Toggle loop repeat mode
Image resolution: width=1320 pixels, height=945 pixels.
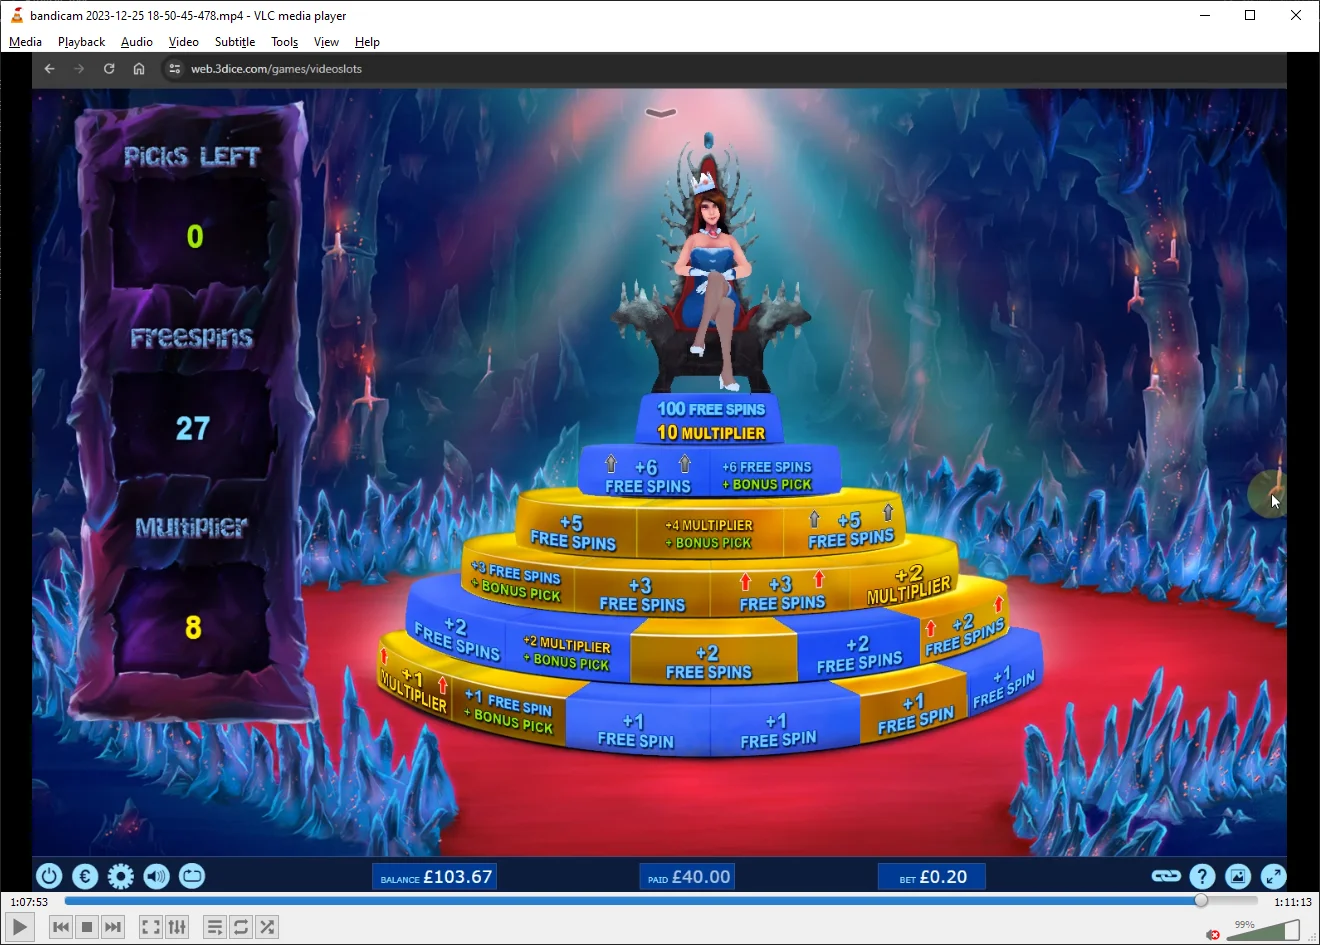point(241,927)
